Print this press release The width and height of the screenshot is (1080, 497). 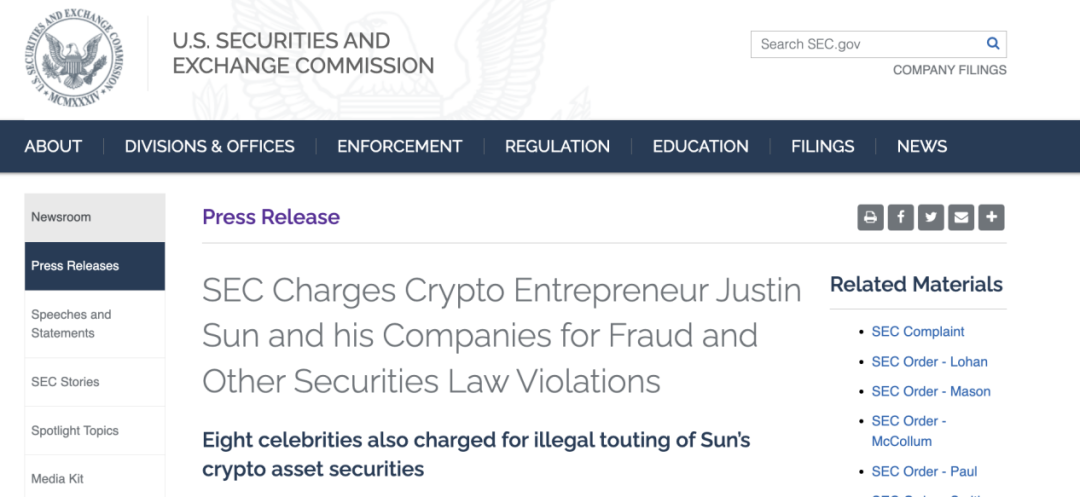870,217
